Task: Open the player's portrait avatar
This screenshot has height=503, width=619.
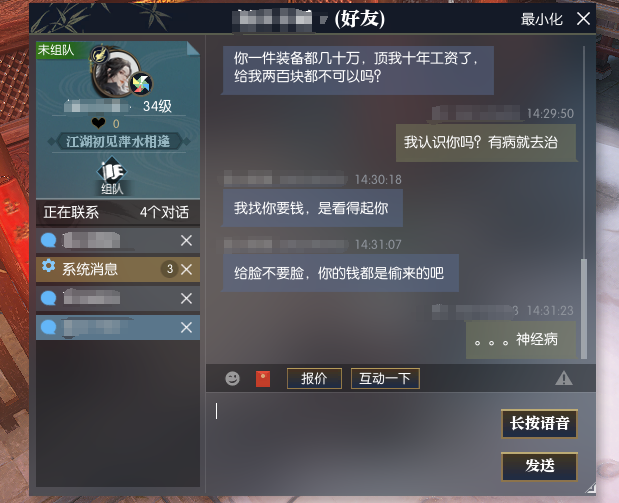Action: point(115,73)
